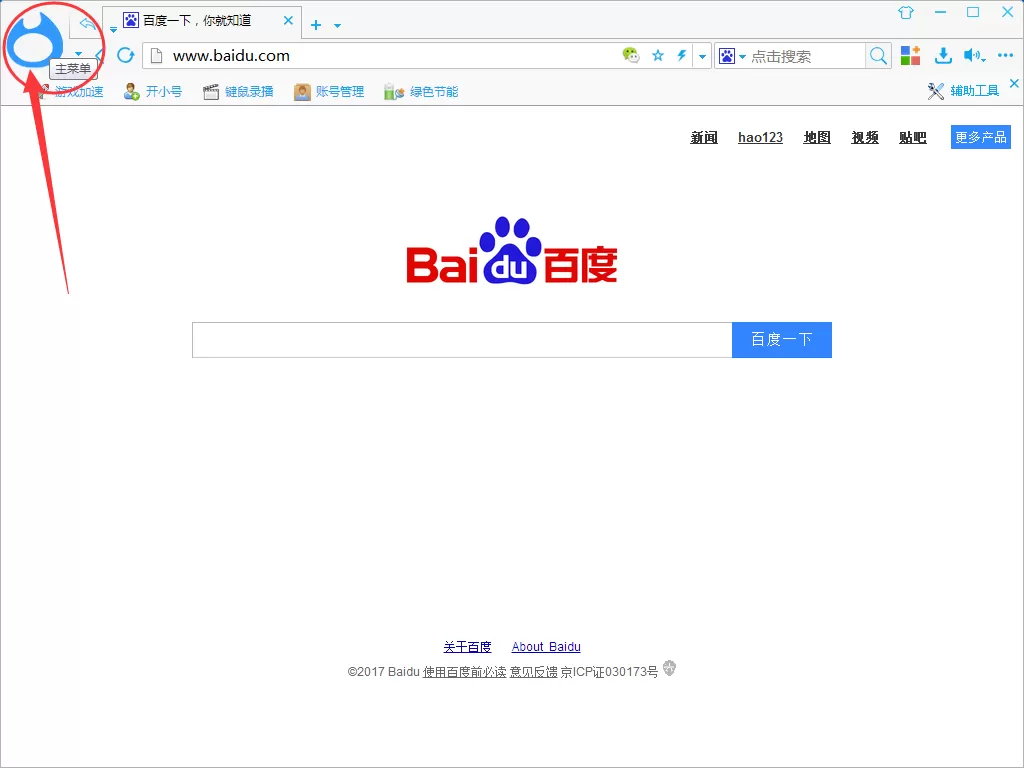Close the Baidu tab
The image size is (1024, 768).
[x=288, y=20]
